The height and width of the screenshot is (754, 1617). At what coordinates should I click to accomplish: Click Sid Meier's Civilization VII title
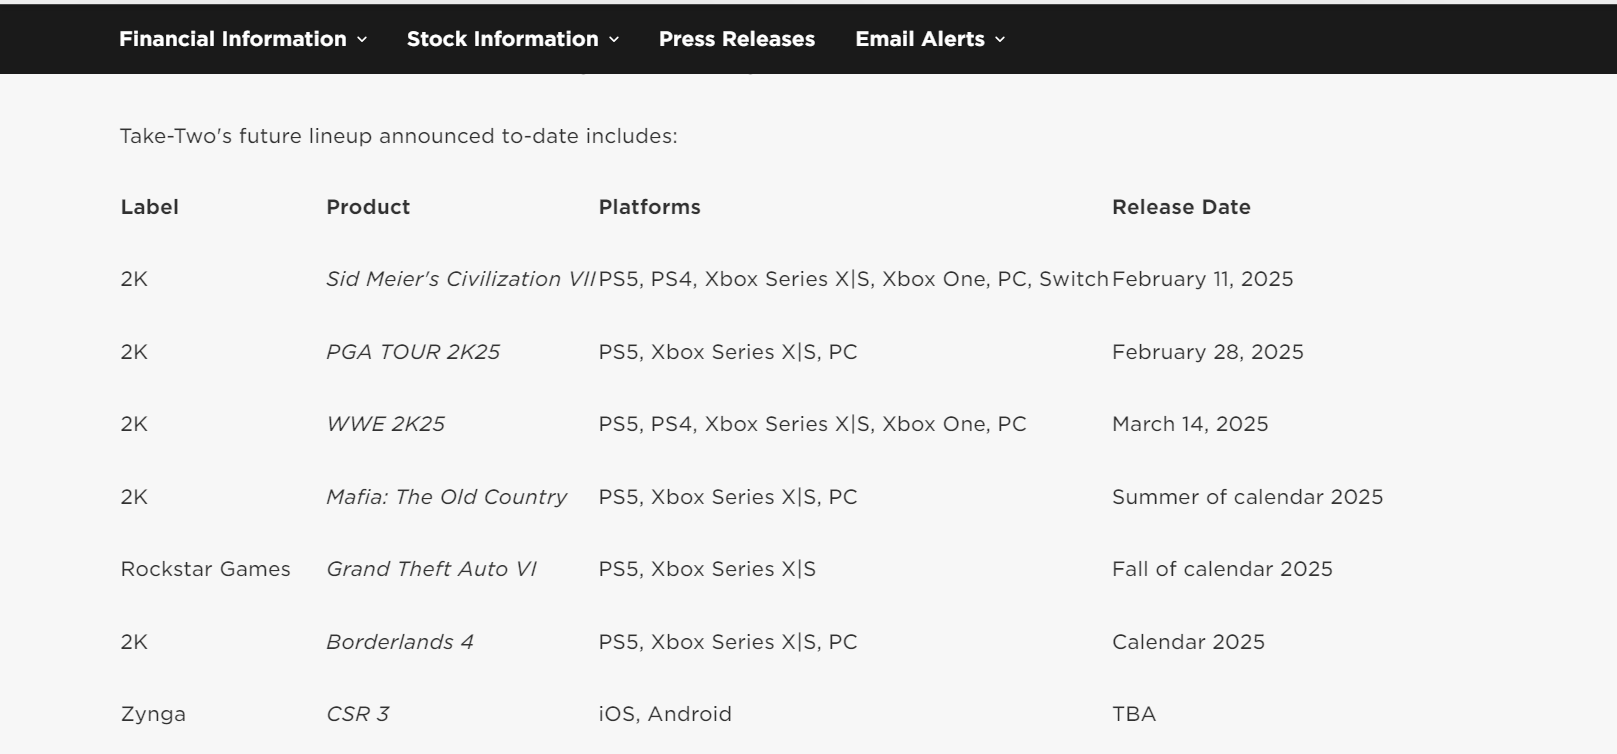pyautogui.click(x=460, y=279)
